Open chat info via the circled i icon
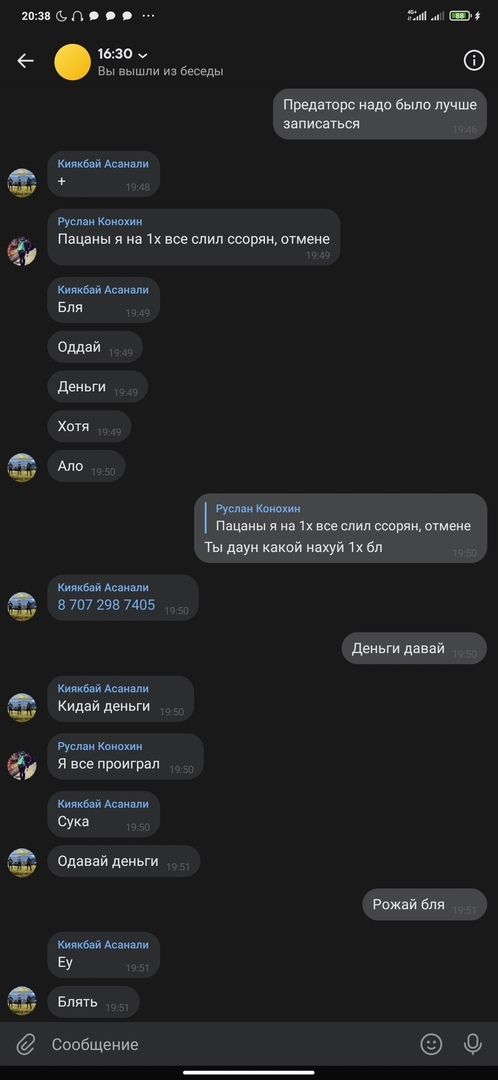Image resolution: width=498 pixels, height=1080 pixels. [x=474, y=61]
